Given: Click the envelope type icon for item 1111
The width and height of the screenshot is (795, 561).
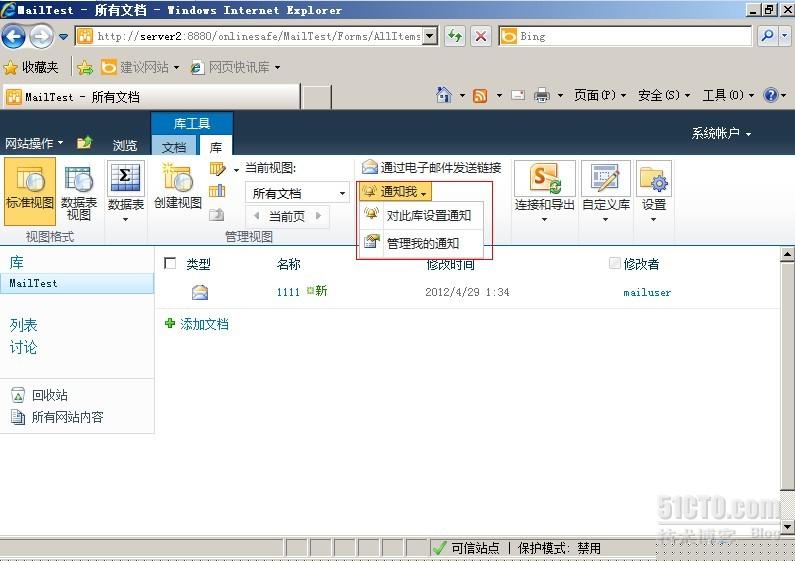Looking at the screenshot, I should (200, 292).
